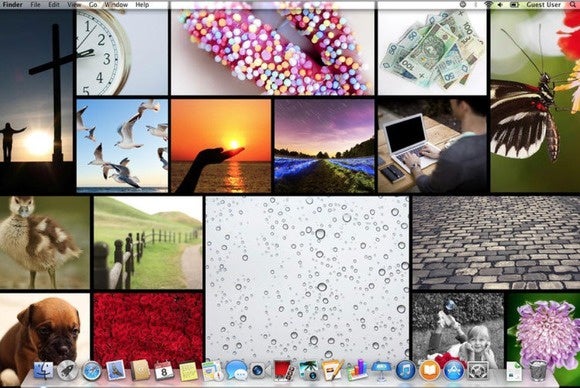Open Calendar icon showing 8
The height and width of the screenshot is (388, 580).
(163, 371)
